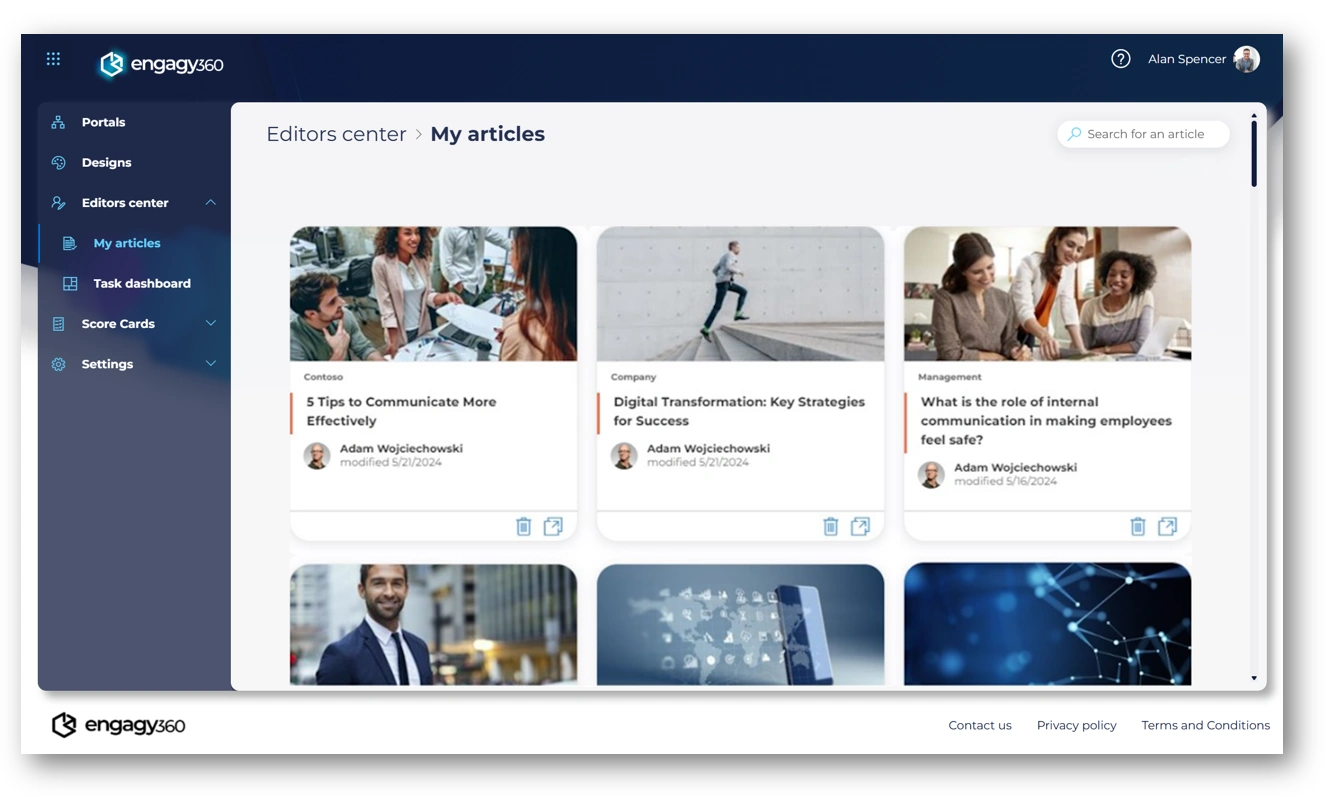This screenshot has width=1325, height=810.
Task: Select My articles in sidebar
Action: pos(126,243)
